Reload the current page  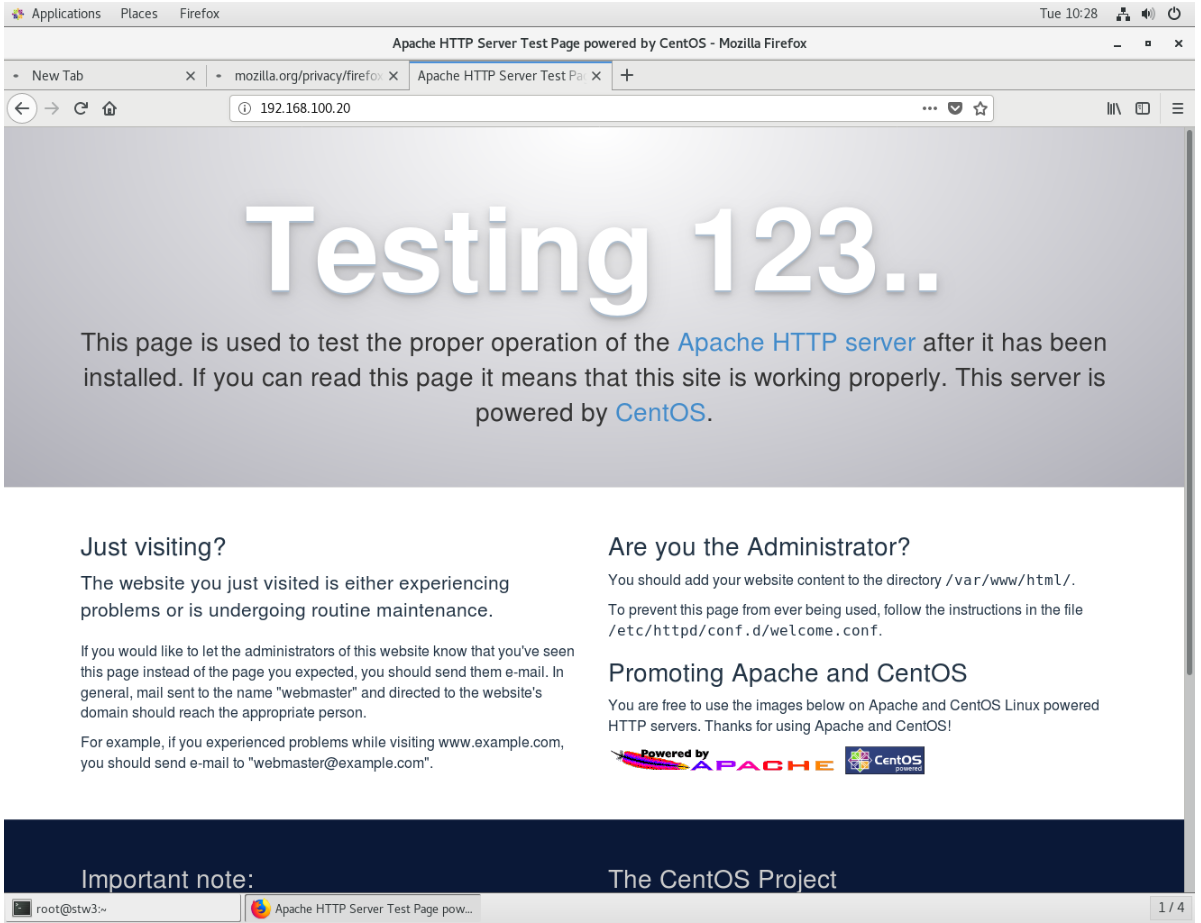coord(81,108)
